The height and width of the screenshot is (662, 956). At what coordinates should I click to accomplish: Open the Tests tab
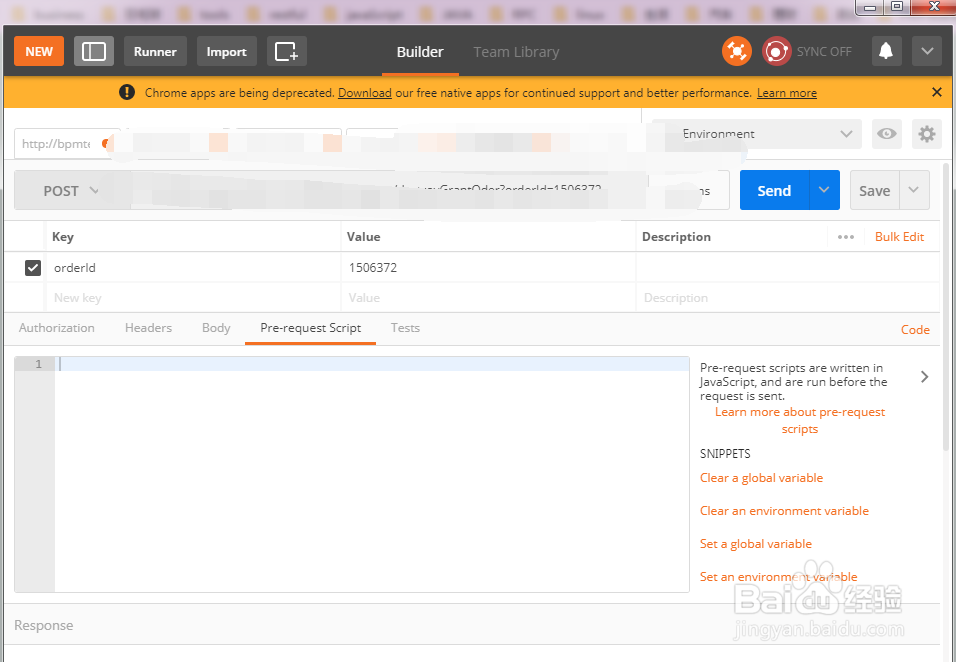point(405,328)
